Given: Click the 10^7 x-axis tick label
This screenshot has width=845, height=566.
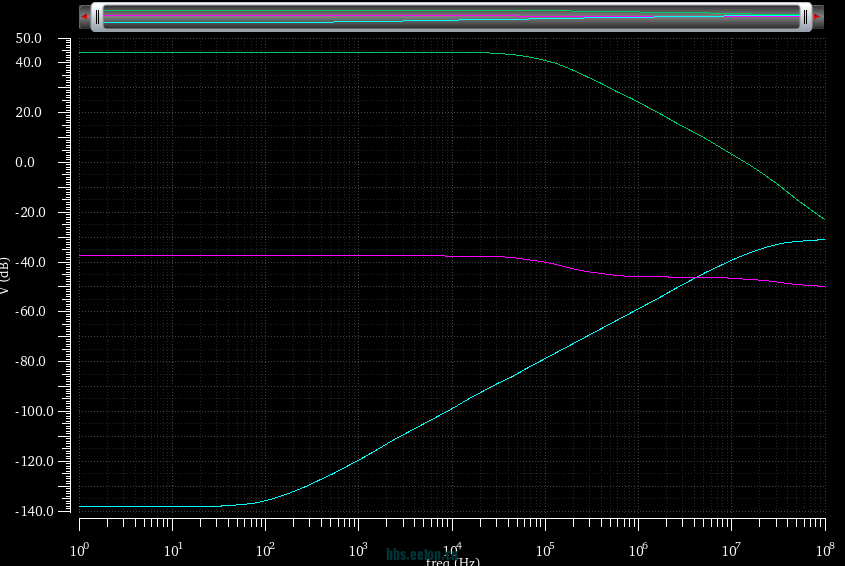Looking at the screenshot, I should click(732, 550).
